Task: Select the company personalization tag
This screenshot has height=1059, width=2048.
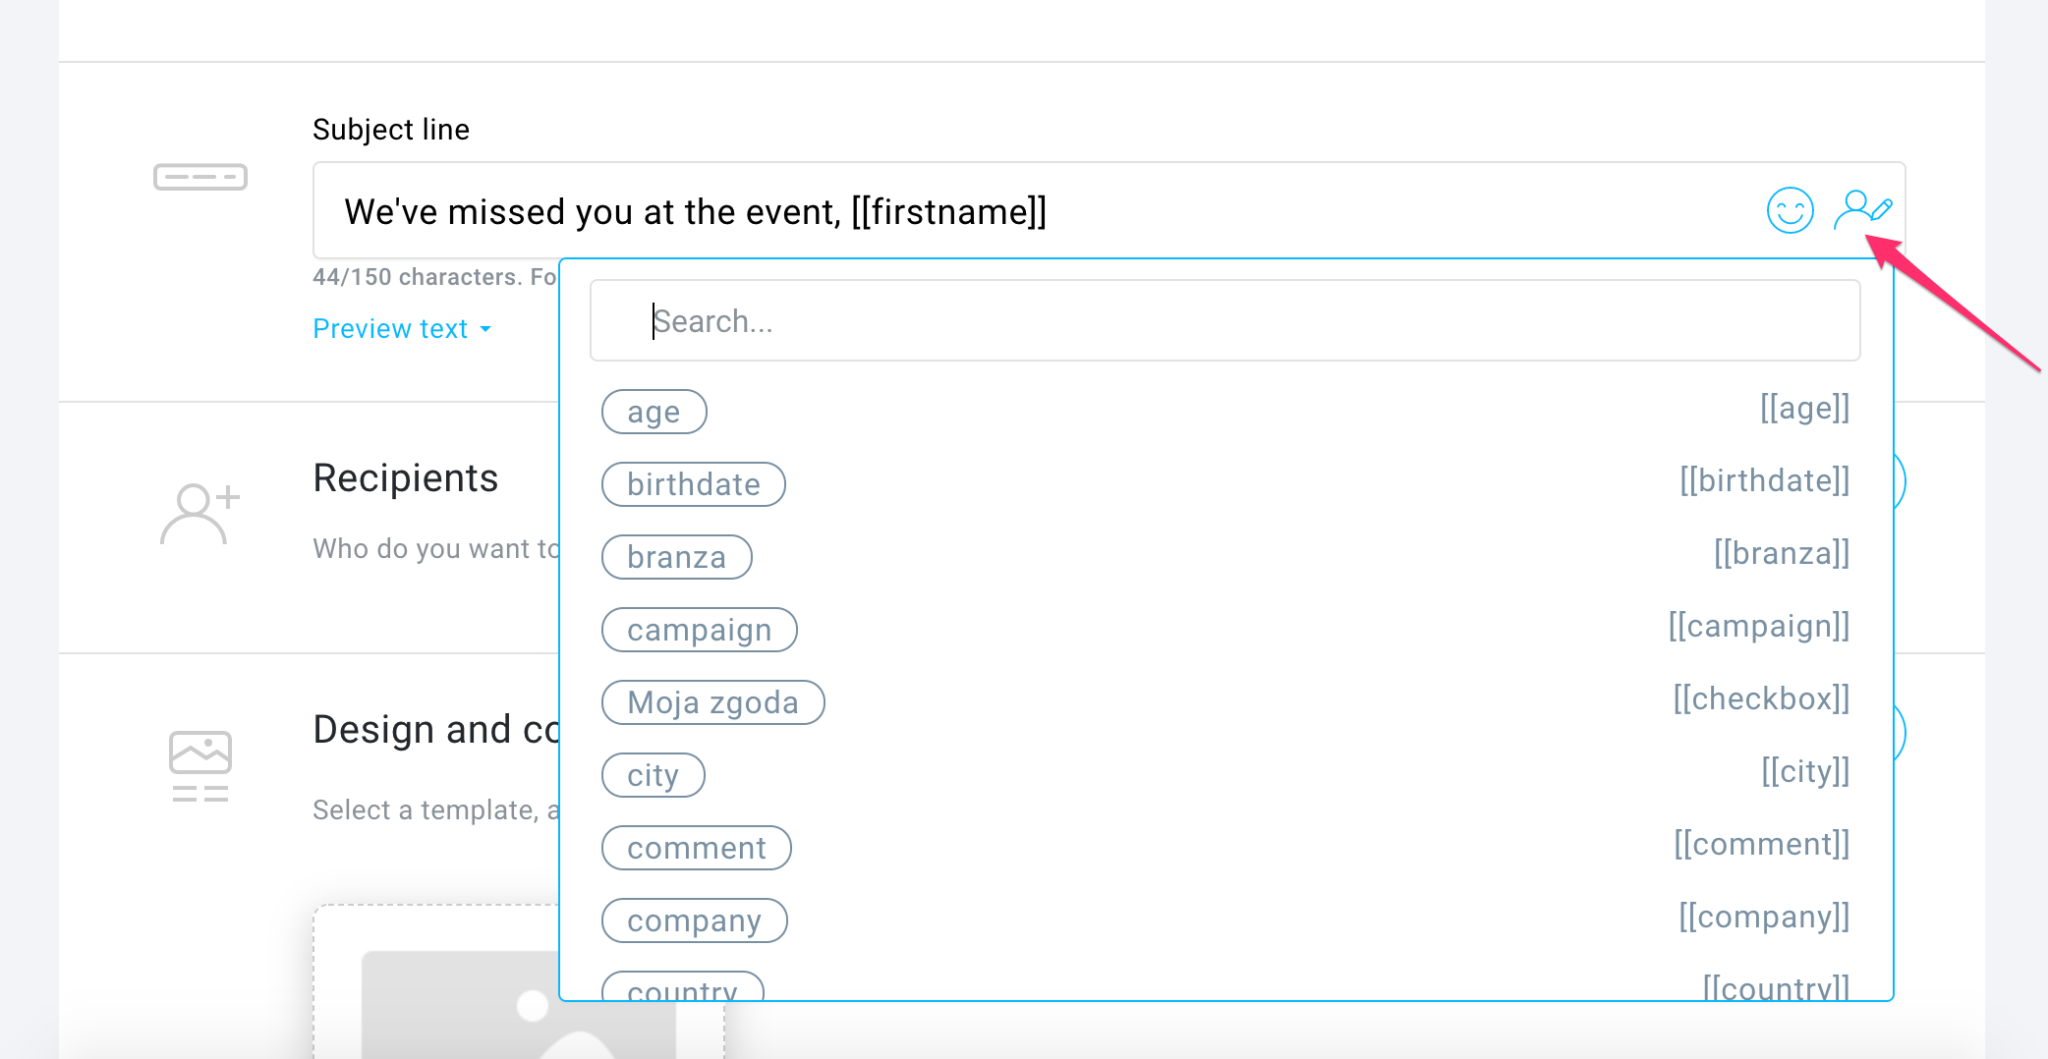Action: coord(694,920)
